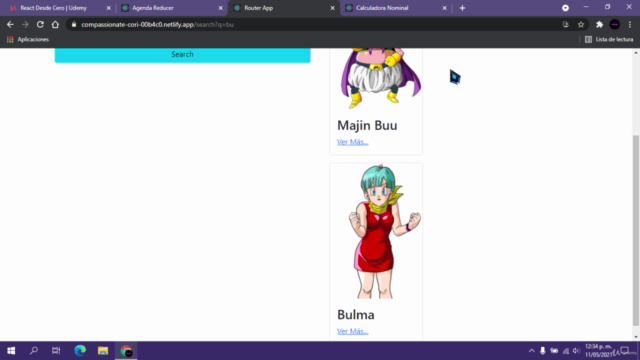Click the site padlock icon
640x360 pixels.
click(74, 24)
